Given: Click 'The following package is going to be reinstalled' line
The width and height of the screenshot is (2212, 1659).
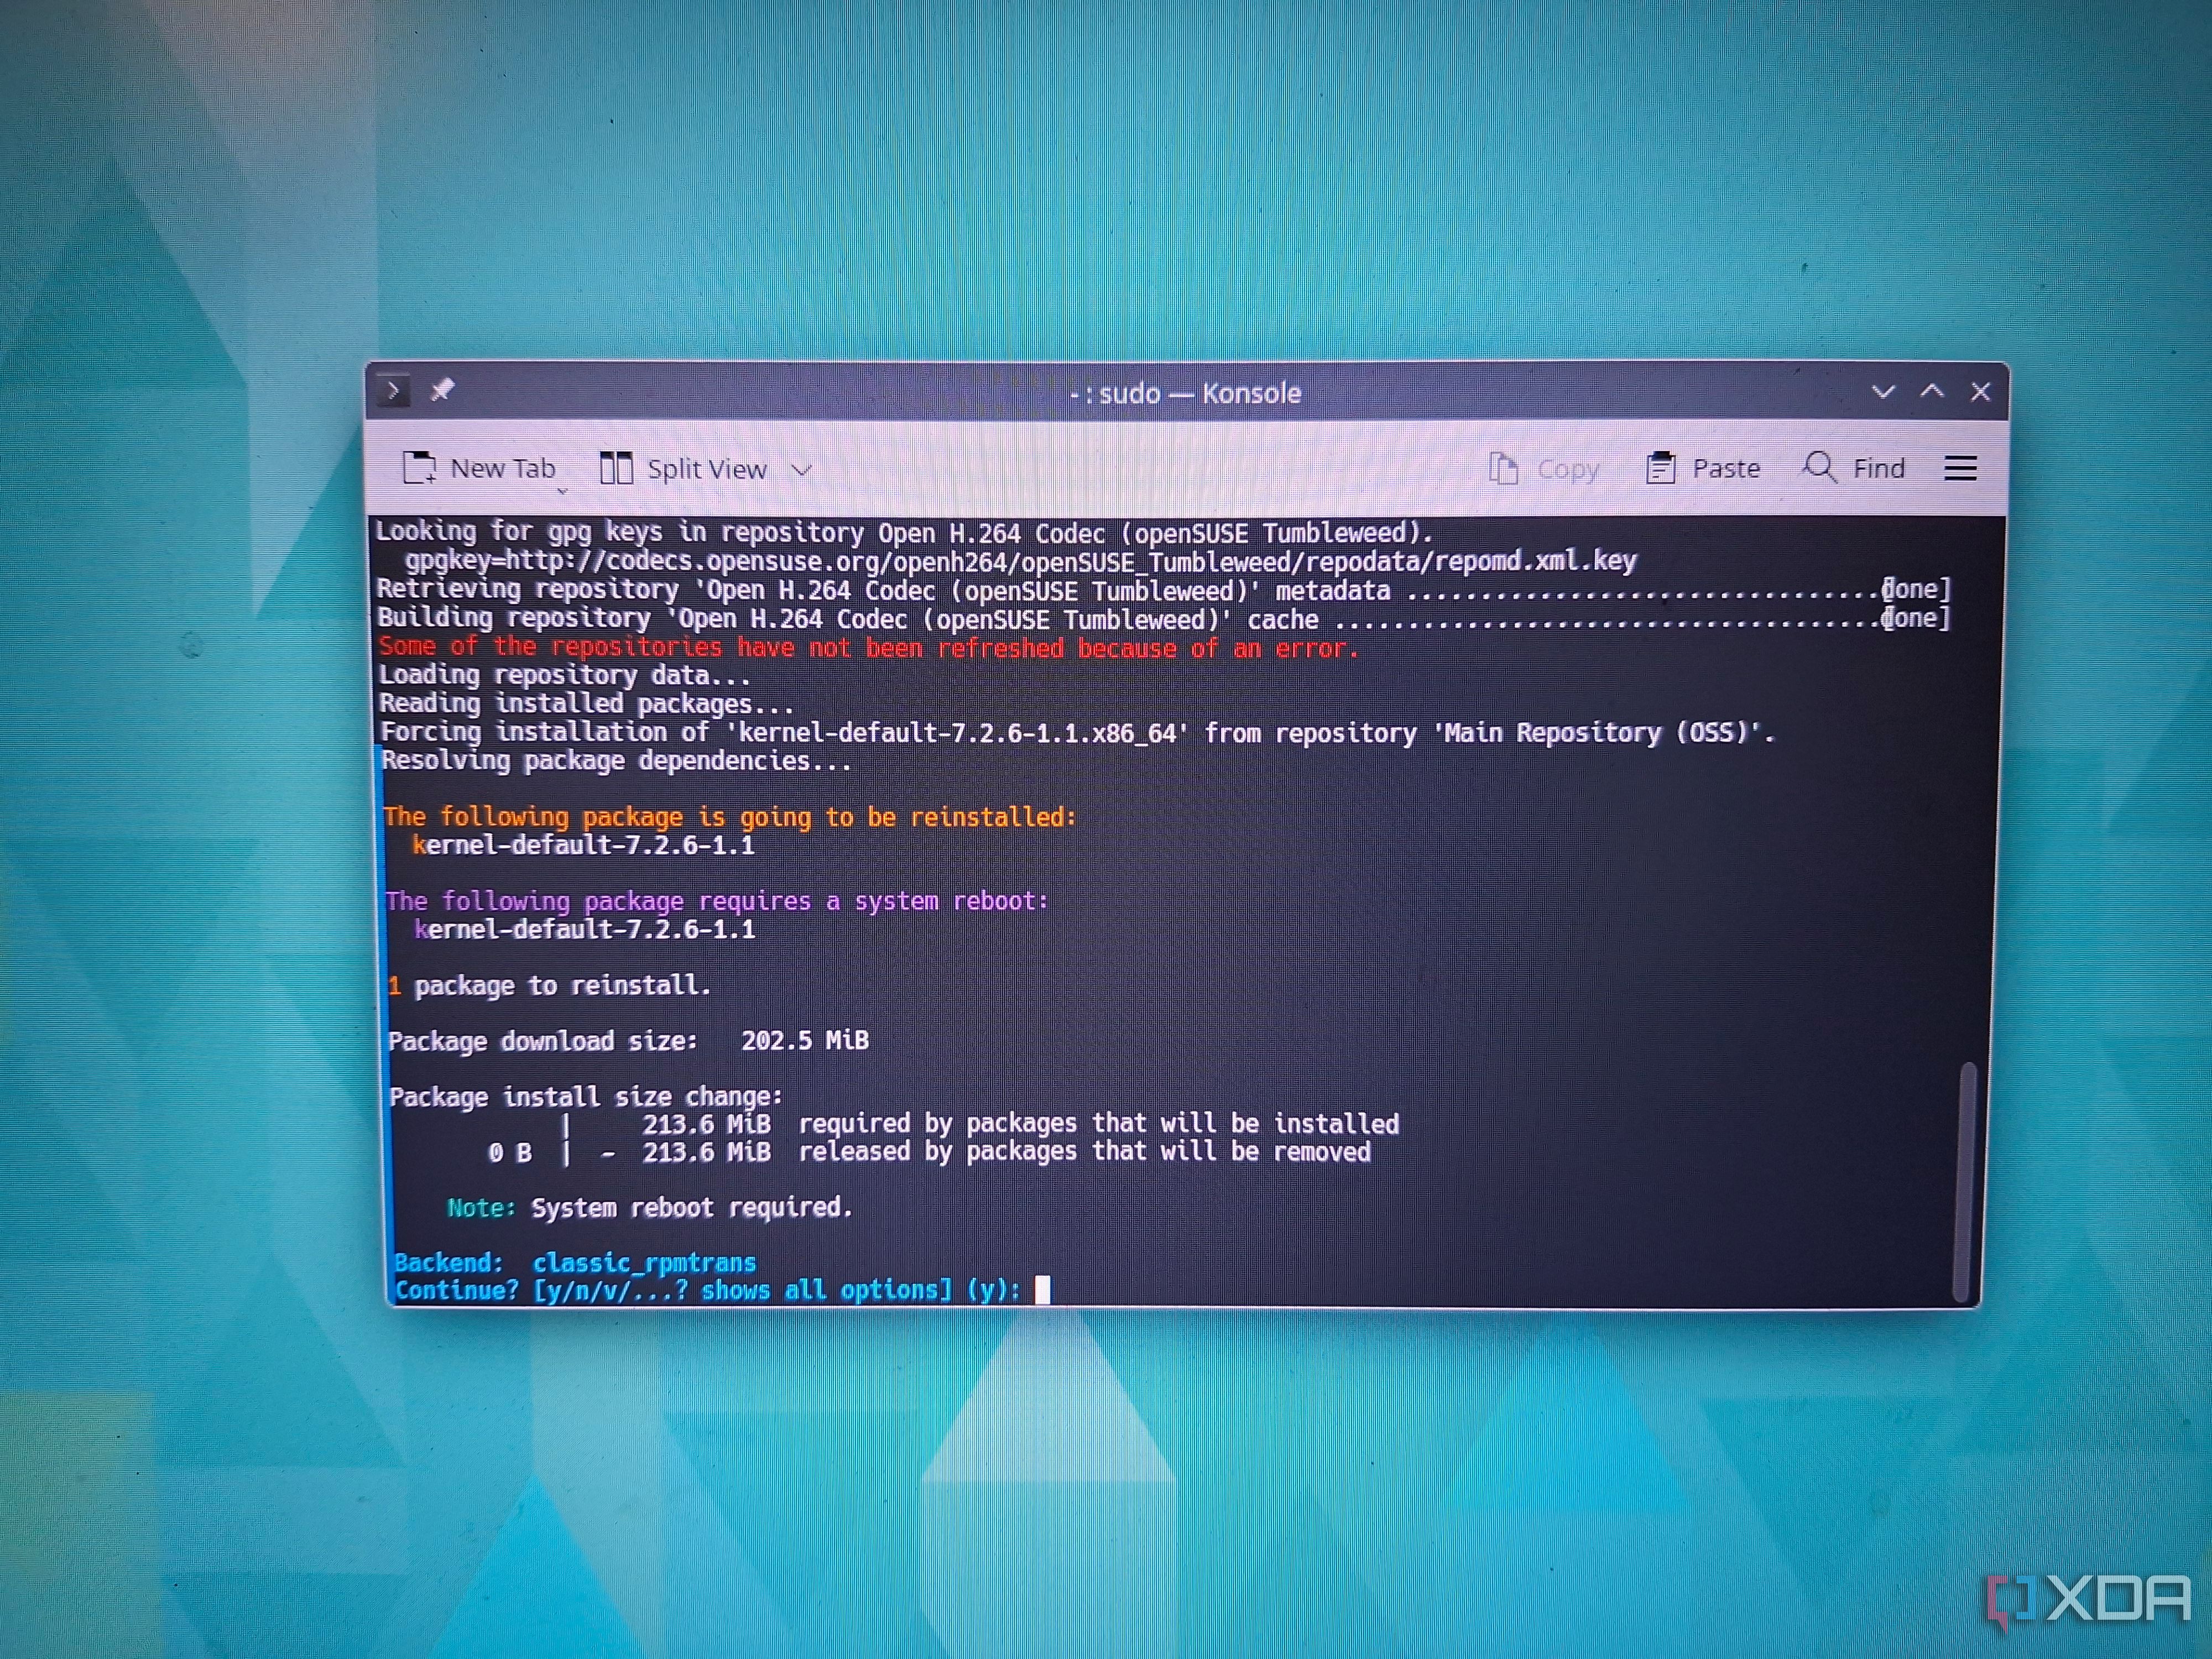Looking at the screenshot, I should coord(730,817).
